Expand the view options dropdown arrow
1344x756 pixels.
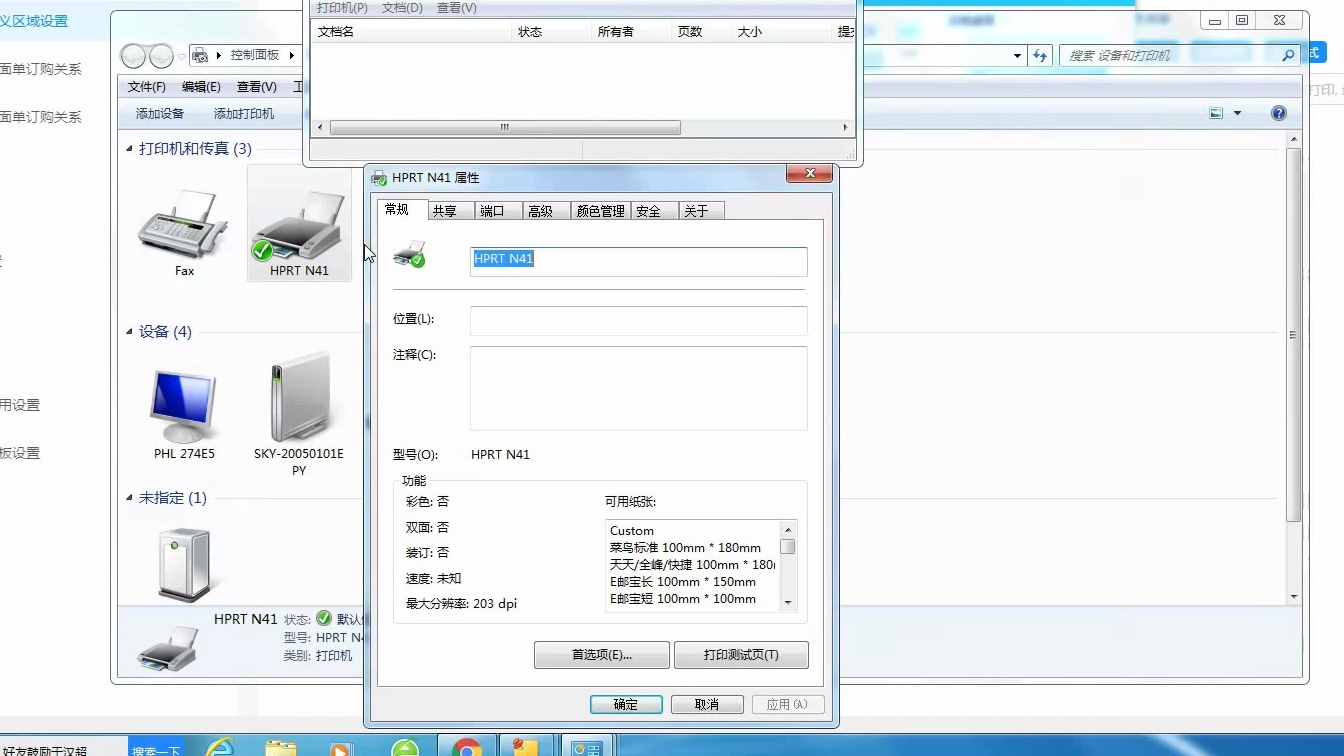click(1237, 113)
